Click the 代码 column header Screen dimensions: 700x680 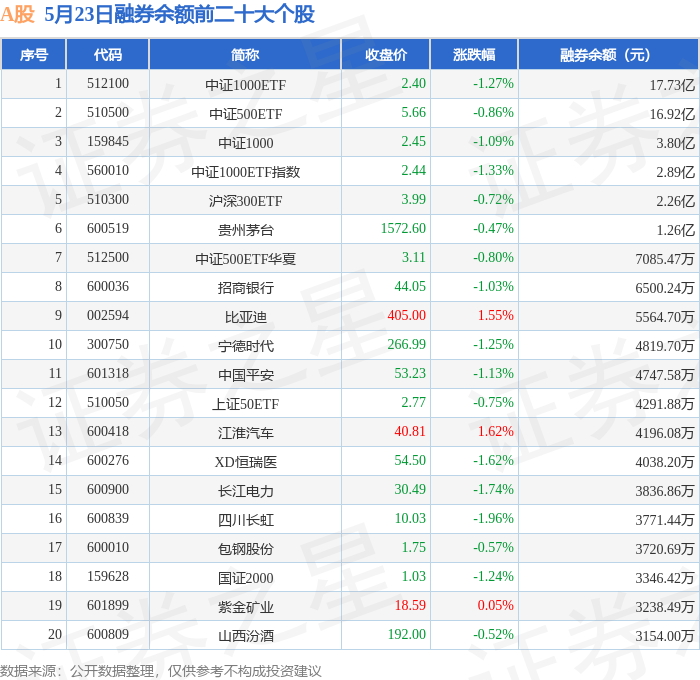coord(108,54)
